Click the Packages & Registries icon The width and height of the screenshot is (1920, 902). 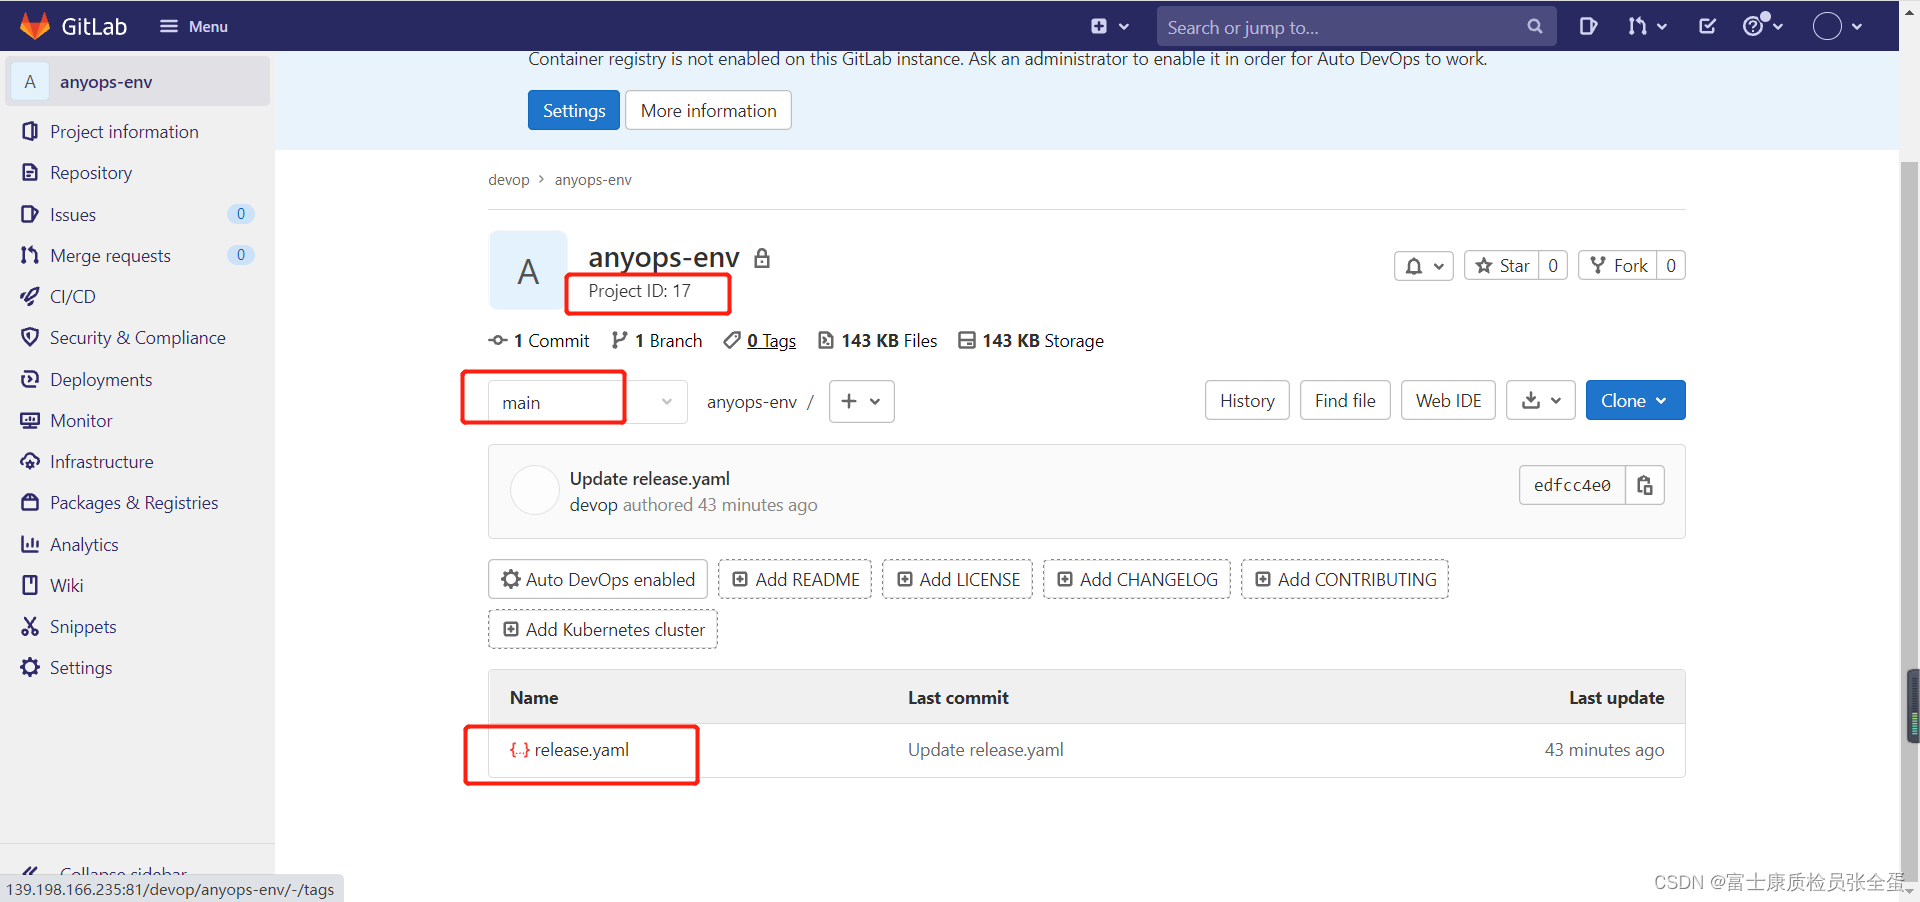[30, 503]
